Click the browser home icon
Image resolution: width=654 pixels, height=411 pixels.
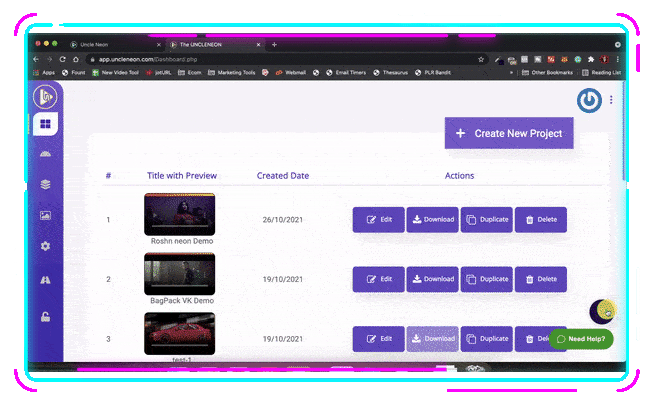(x=75, y=59)
